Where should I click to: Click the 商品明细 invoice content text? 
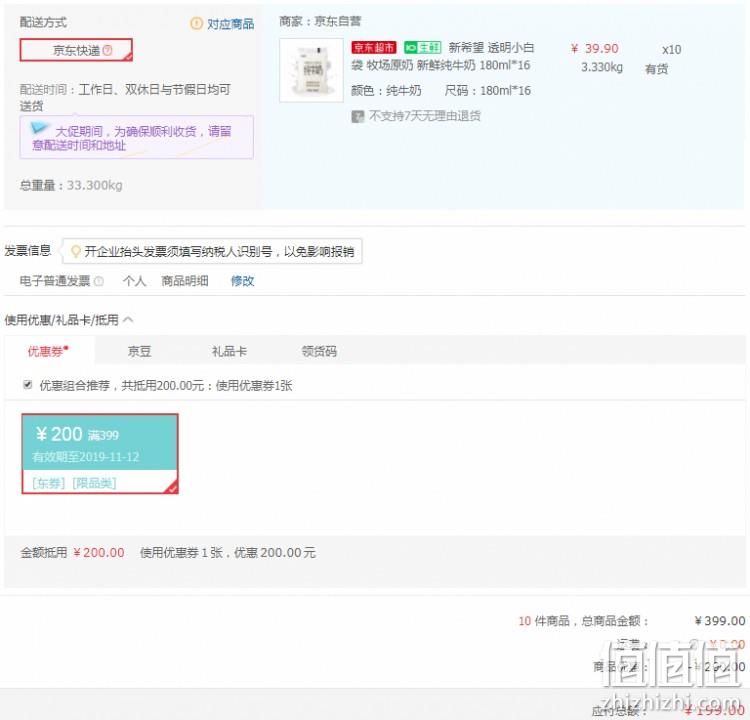185,281
